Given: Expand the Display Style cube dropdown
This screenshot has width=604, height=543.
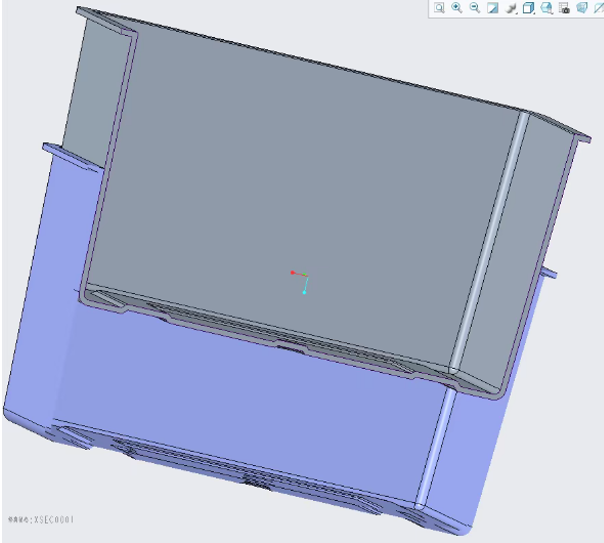Looking at the screenshot, I should tap(528, 8).
